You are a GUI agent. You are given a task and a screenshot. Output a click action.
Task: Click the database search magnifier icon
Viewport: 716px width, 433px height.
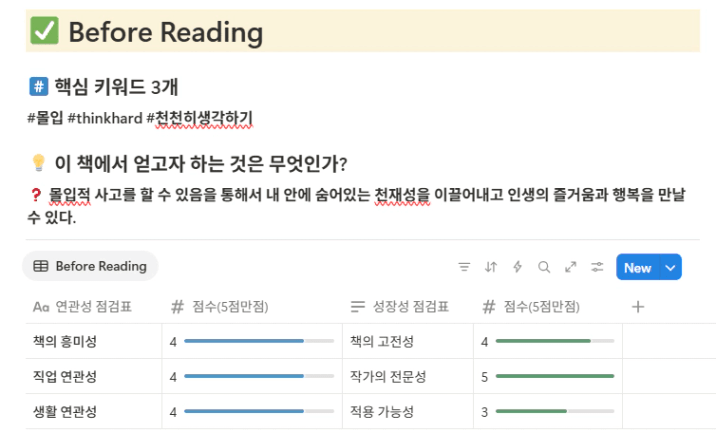click(544, 267)
